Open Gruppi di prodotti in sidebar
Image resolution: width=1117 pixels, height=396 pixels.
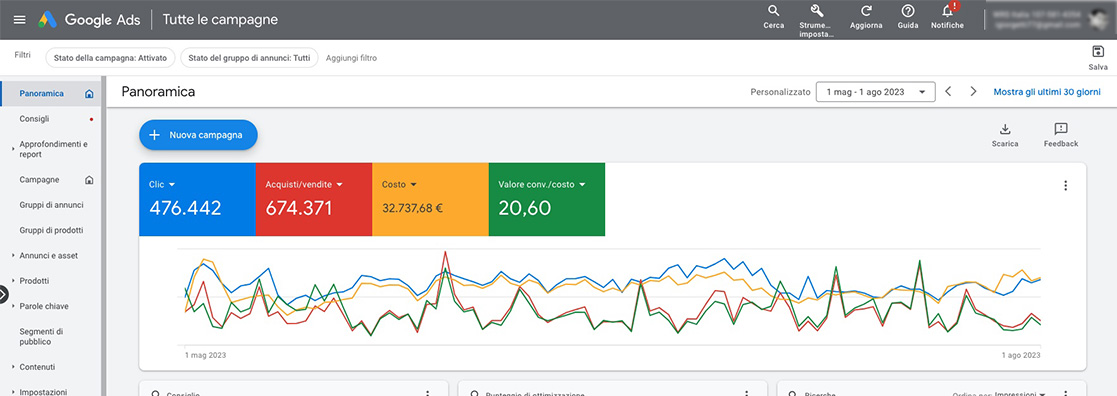click(x=51, y=230)
